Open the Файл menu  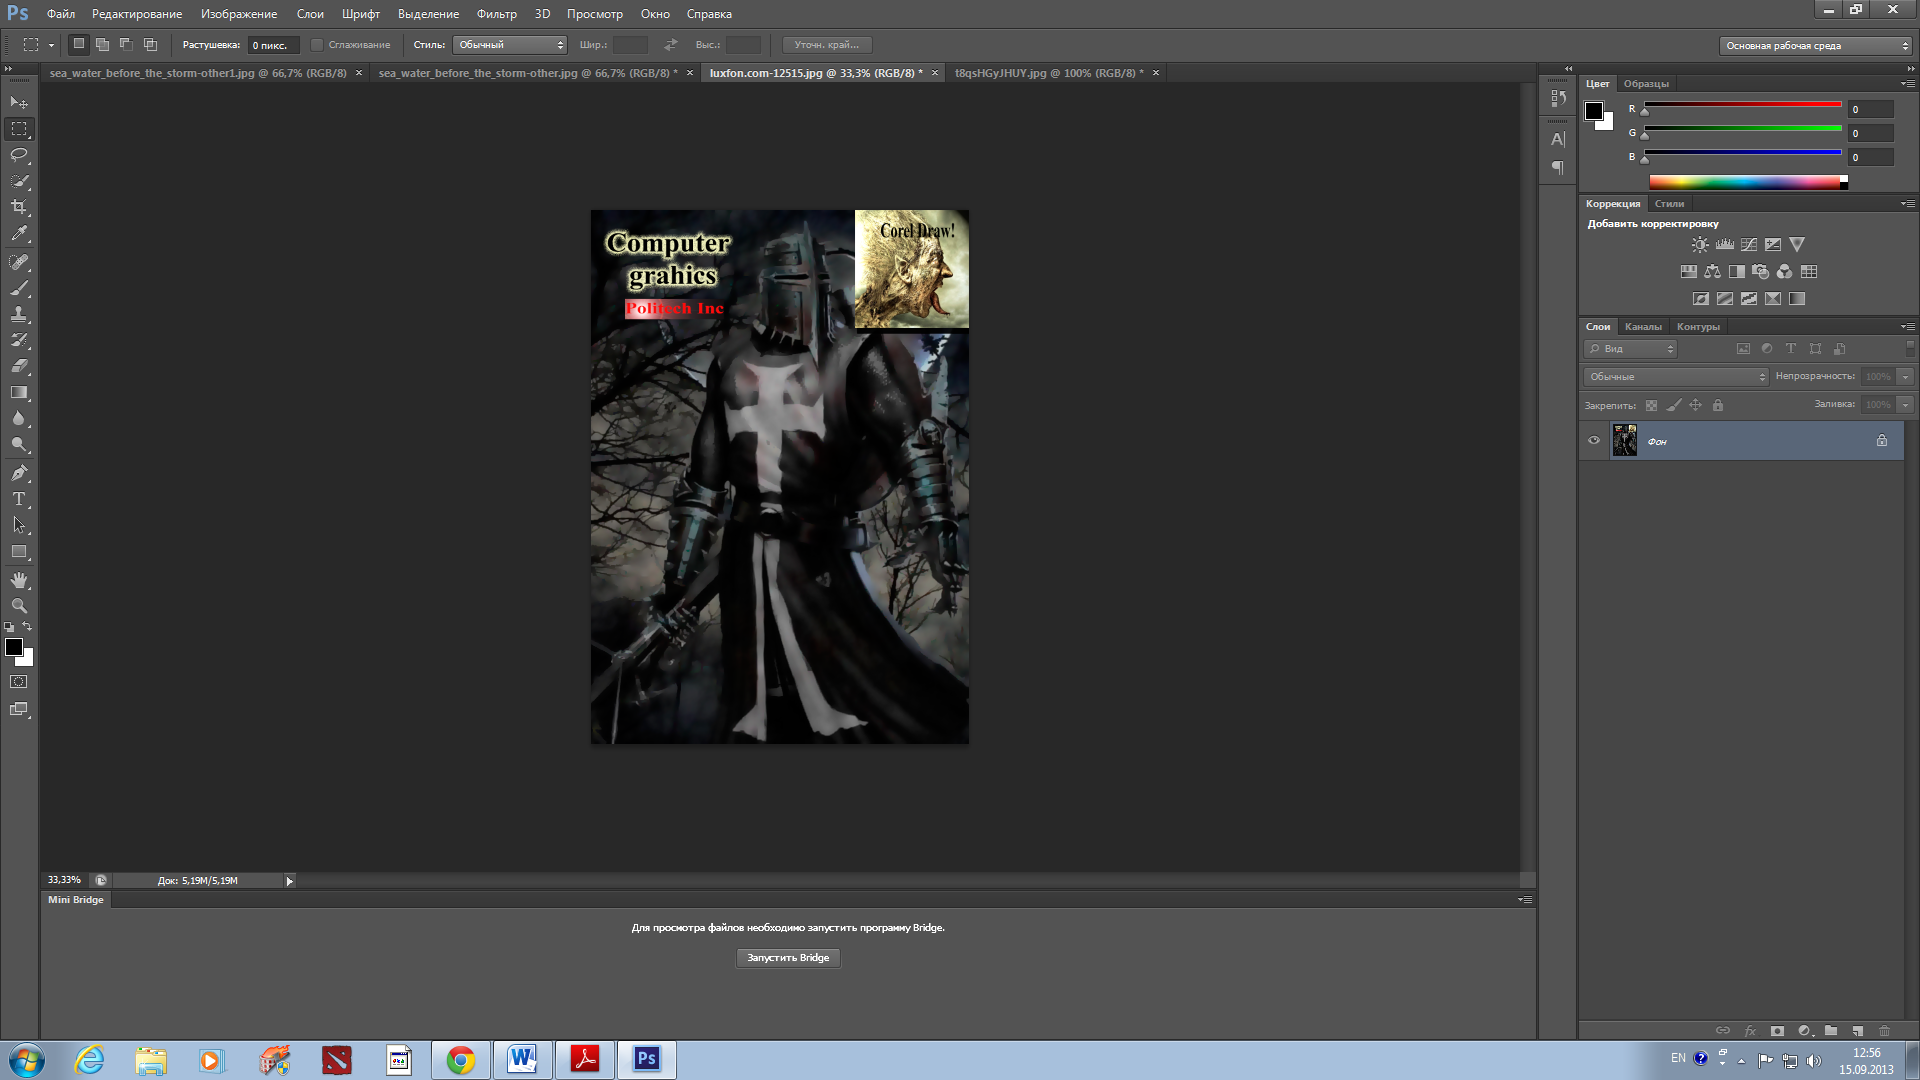(60, 14)
